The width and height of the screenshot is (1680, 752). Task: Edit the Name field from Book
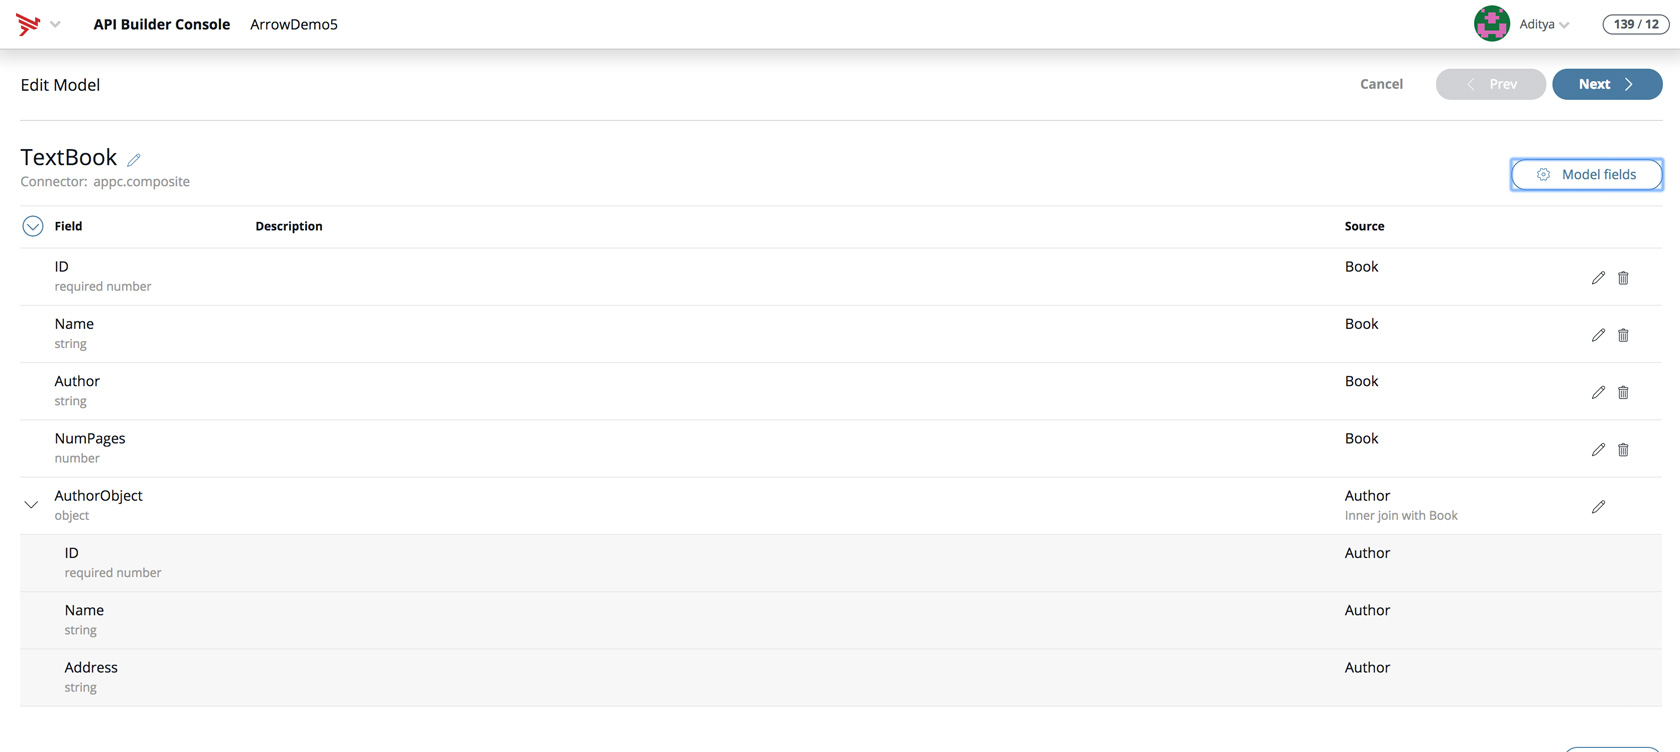1598,335
